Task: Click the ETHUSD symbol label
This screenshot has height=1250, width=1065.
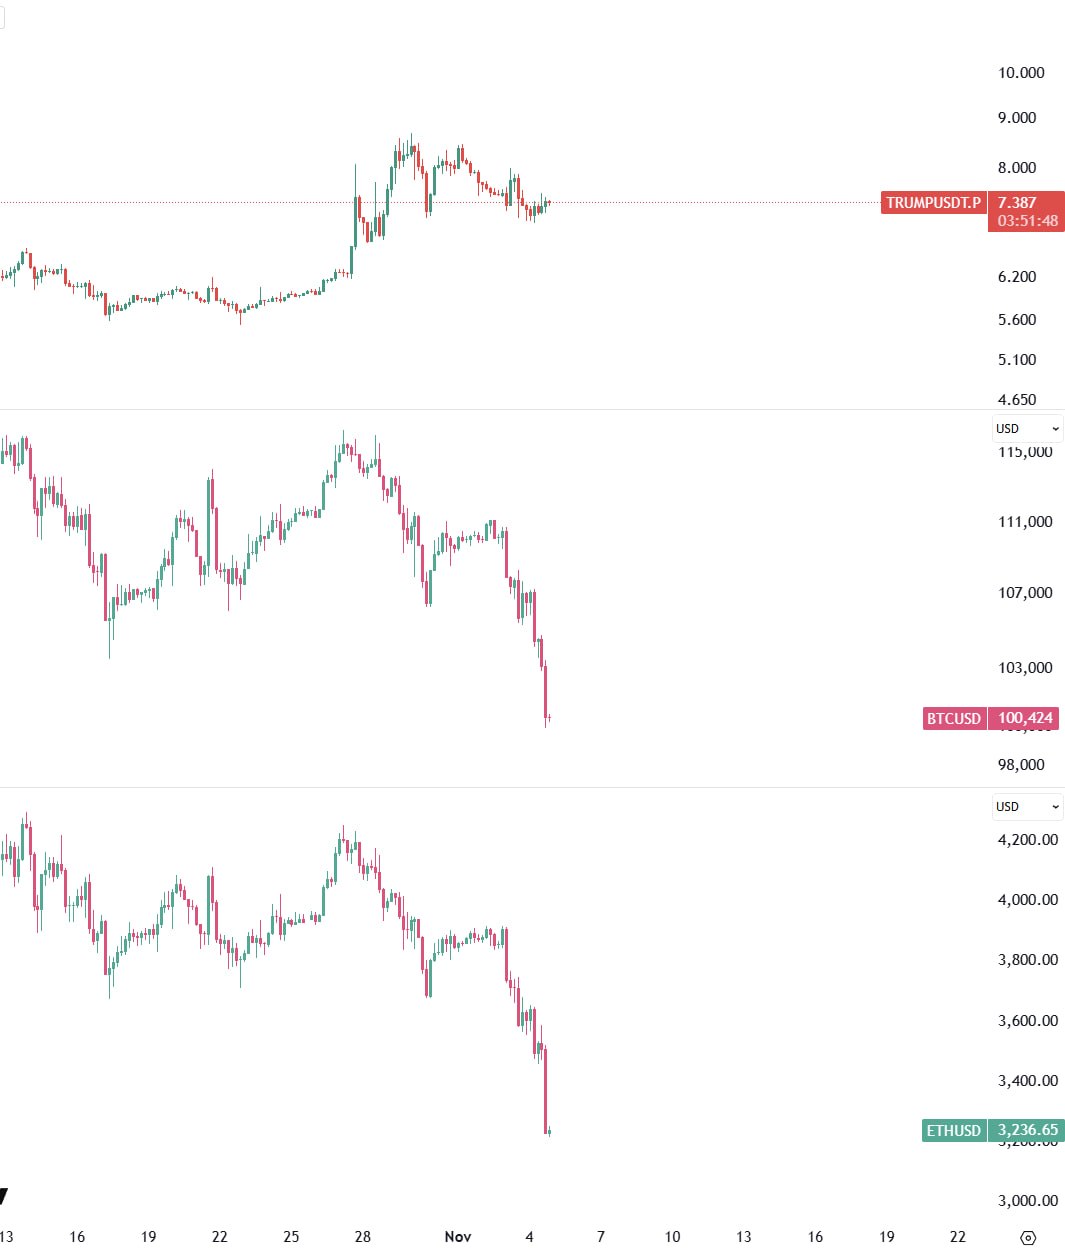Action: [x=954, y=1130]
